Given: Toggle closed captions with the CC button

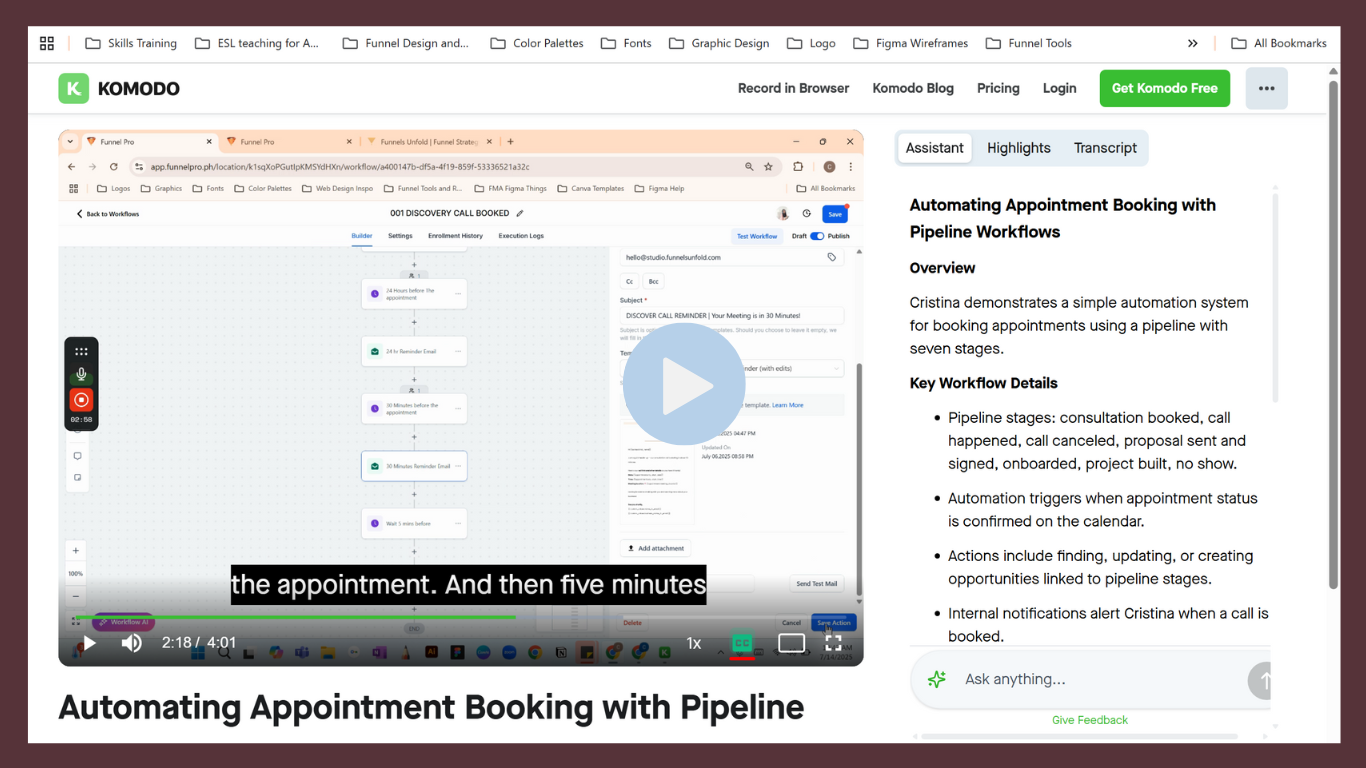Looking at the screenshot, I should pos(741,643).
